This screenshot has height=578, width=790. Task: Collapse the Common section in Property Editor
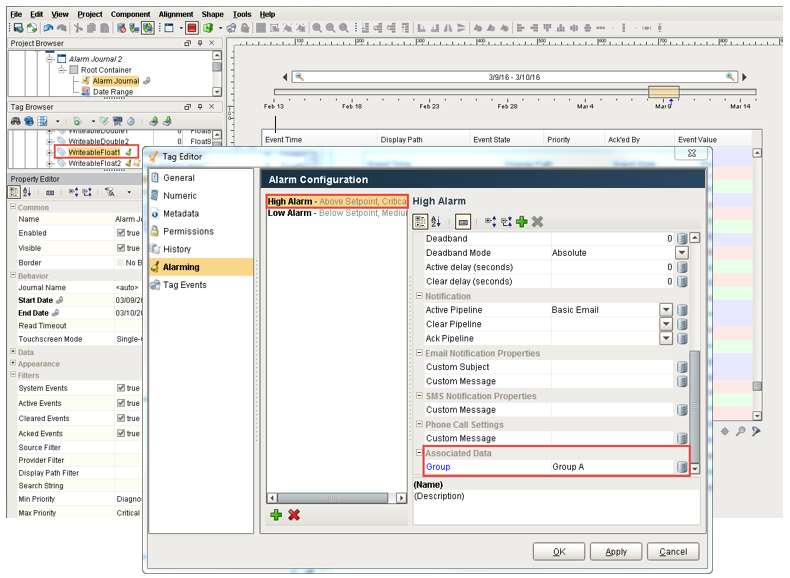(13, 207)
